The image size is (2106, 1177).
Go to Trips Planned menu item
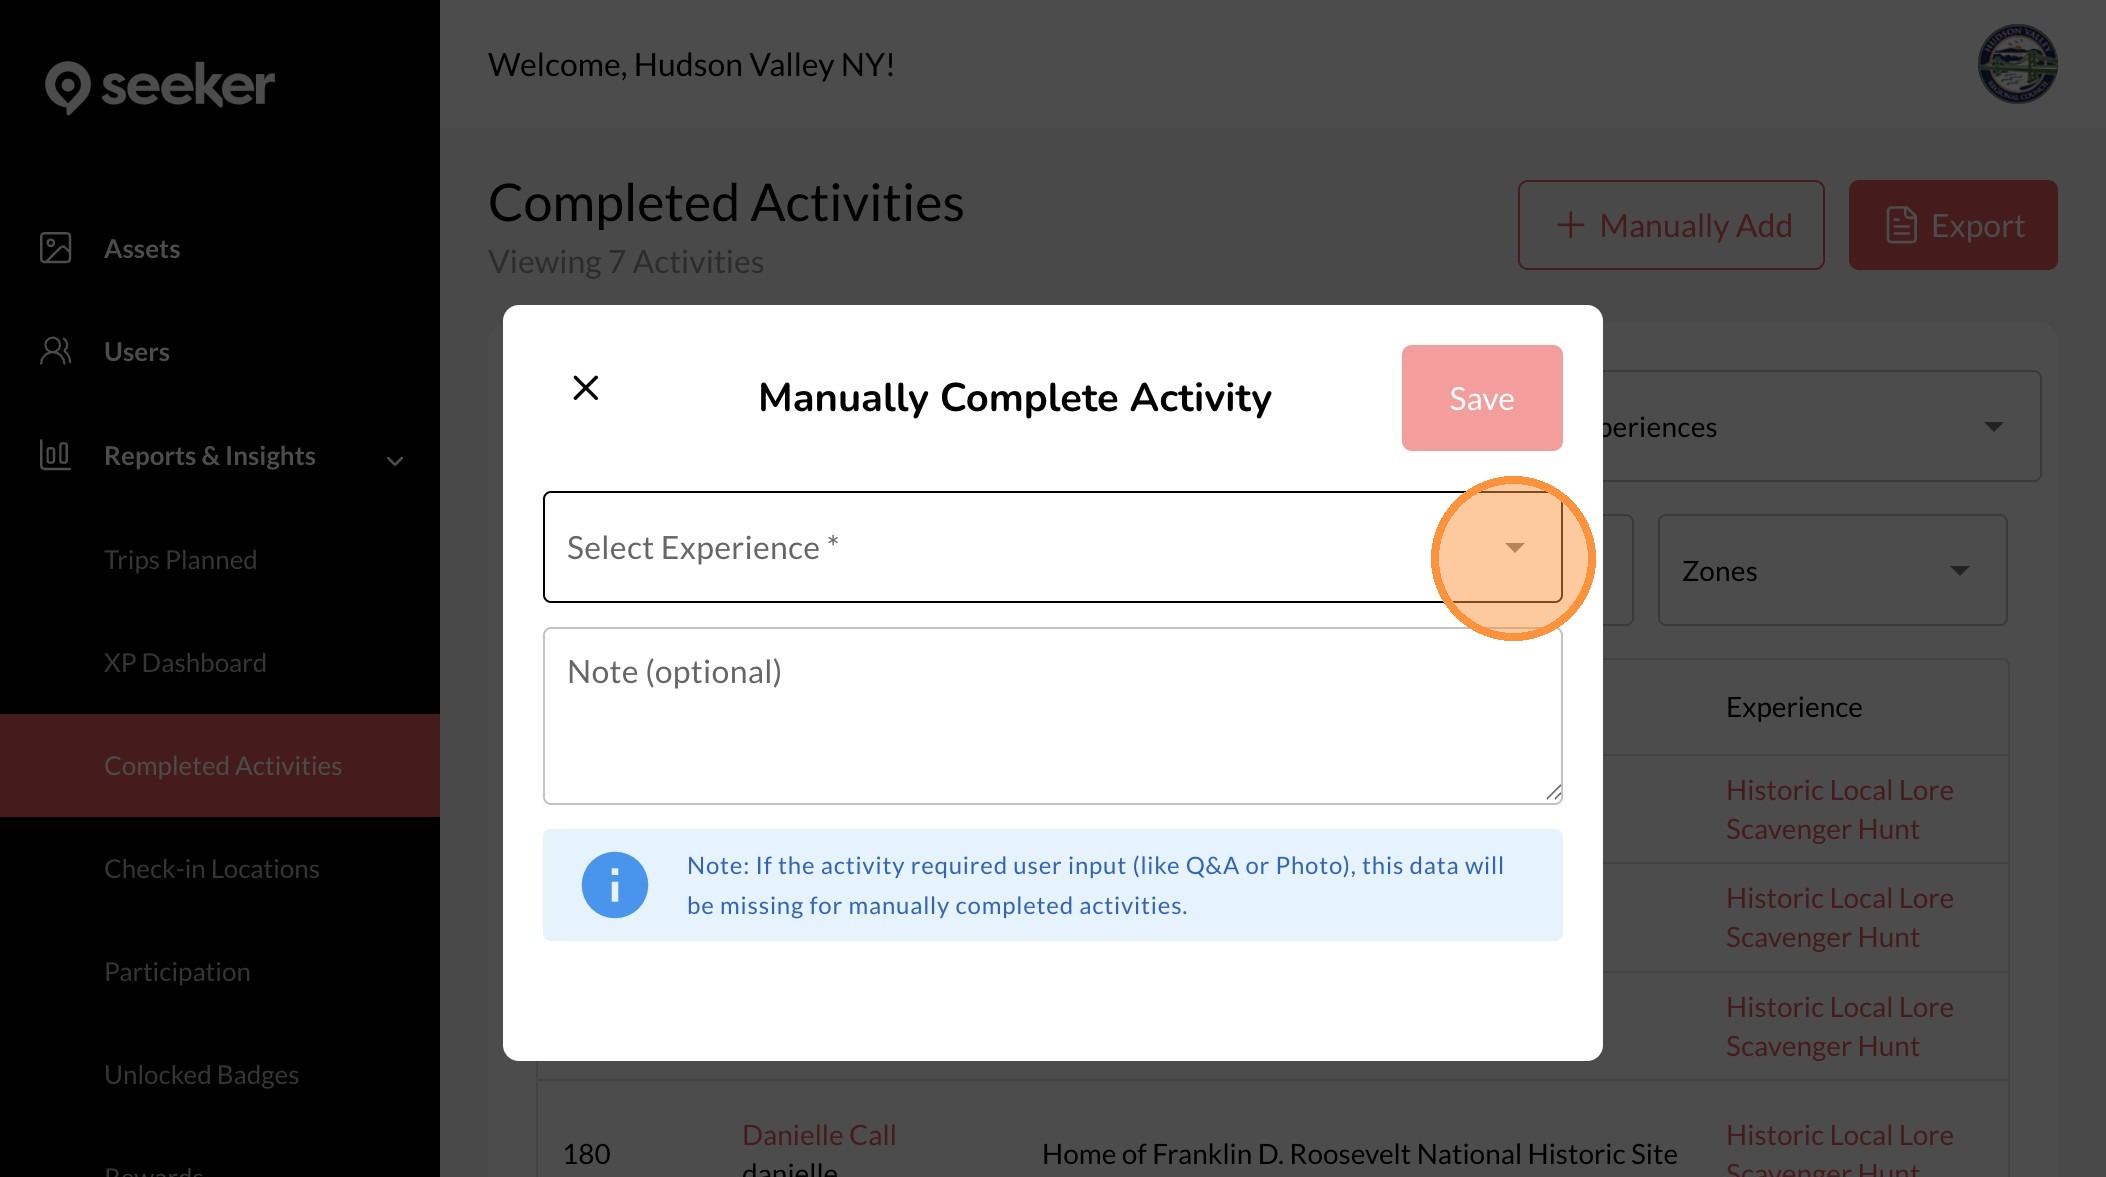pyautogui.click(x=180, y=560)
